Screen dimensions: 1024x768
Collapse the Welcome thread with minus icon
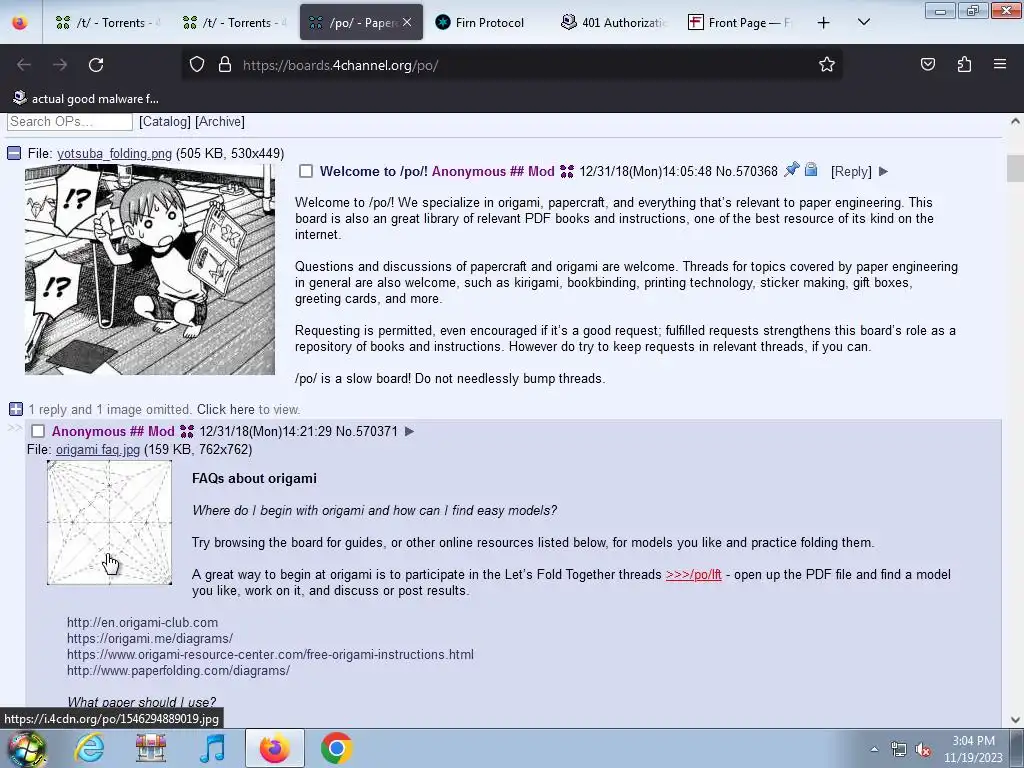click(x=14, y=153)
